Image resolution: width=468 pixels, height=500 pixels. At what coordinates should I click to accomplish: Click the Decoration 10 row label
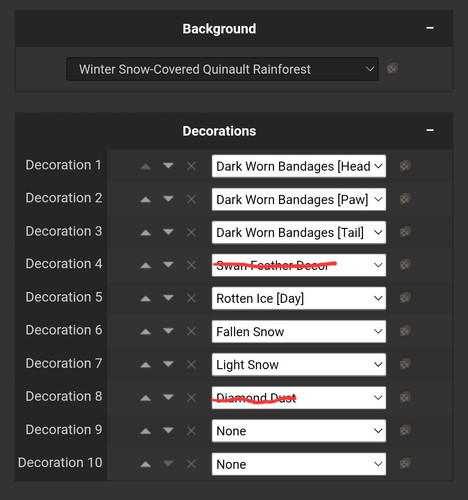pos(60,463)
